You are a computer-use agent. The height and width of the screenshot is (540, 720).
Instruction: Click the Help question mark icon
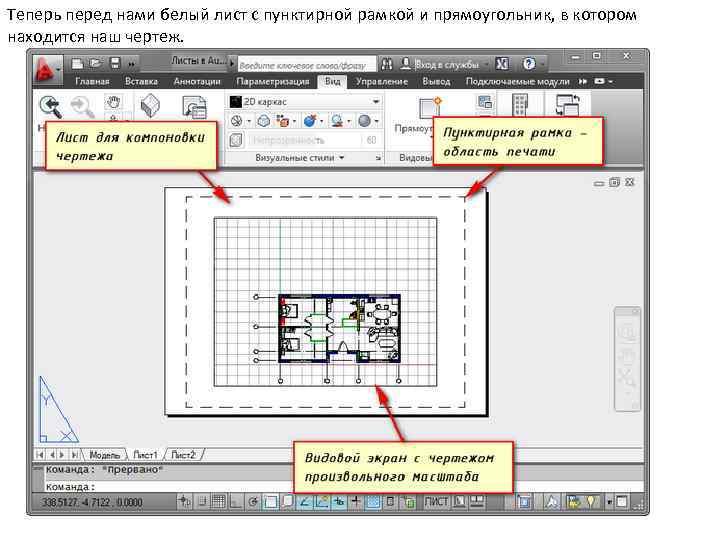tap(529, 64)
